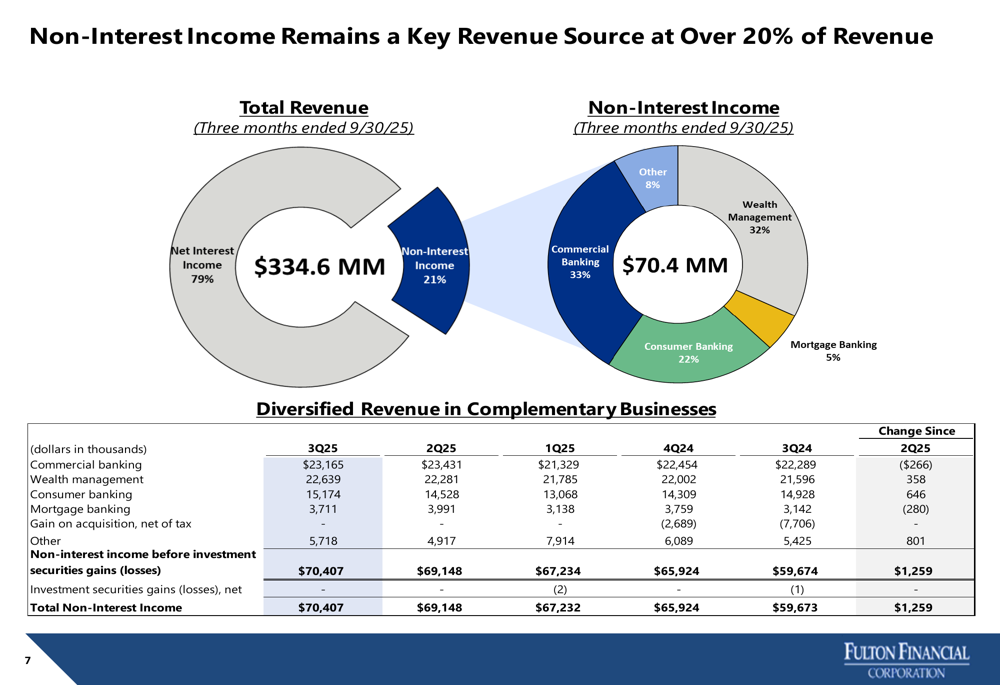Image resolution: width=1000 pixels, height=685 pixels.
Task: Click the Total Non-Interest Income row label
Action: [107, 606]
